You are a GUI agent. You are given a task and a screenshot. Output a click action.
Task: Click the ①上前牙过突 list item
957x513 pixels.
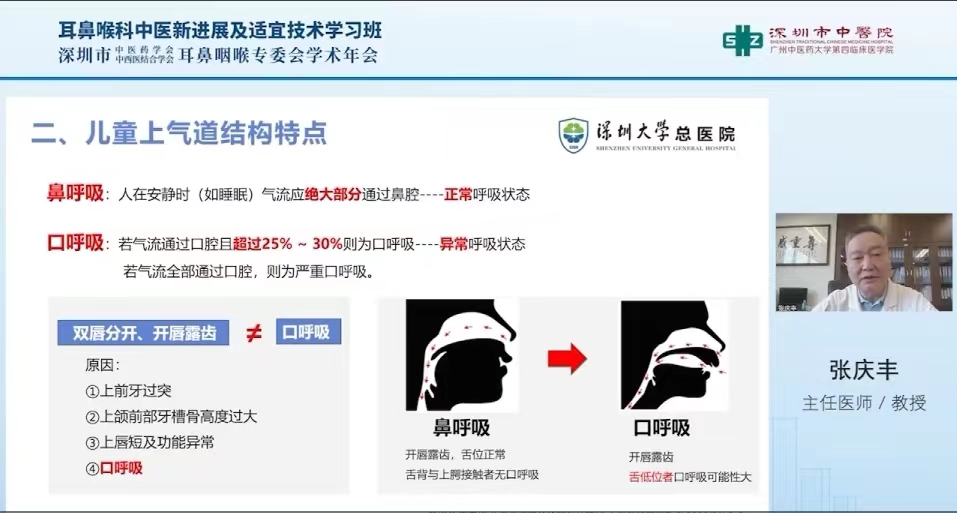point(128,390)
